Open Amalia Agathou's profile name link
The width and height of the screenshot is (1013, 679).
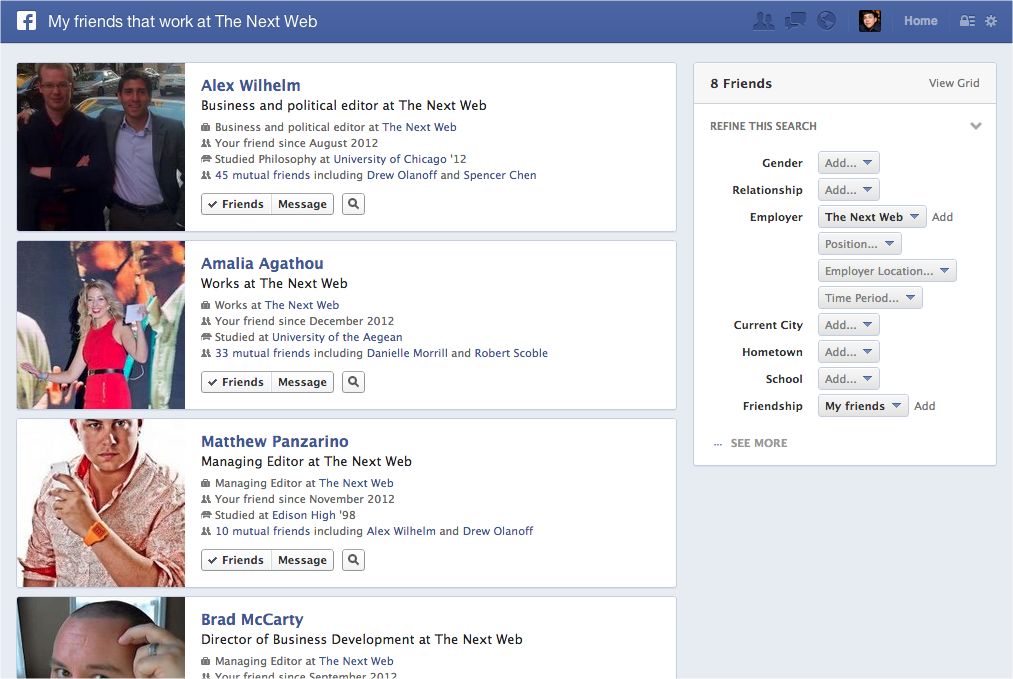pyautogui.click(x=262, y=264)
